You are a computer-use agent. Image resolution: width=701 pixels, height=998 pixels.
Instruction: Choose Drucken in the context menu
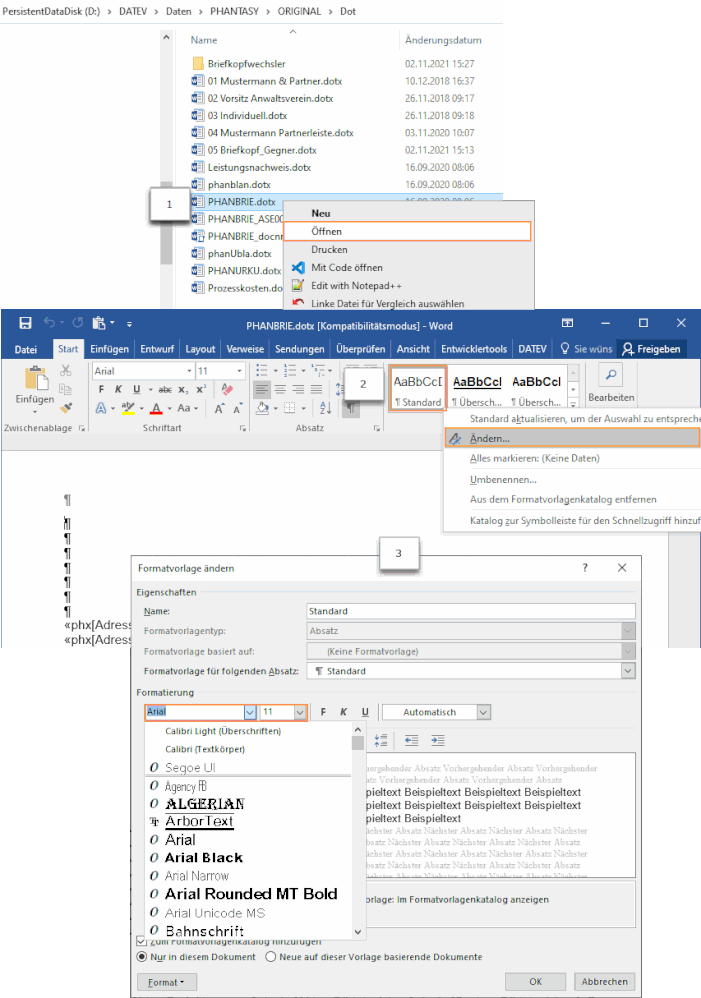coord(408,250)
